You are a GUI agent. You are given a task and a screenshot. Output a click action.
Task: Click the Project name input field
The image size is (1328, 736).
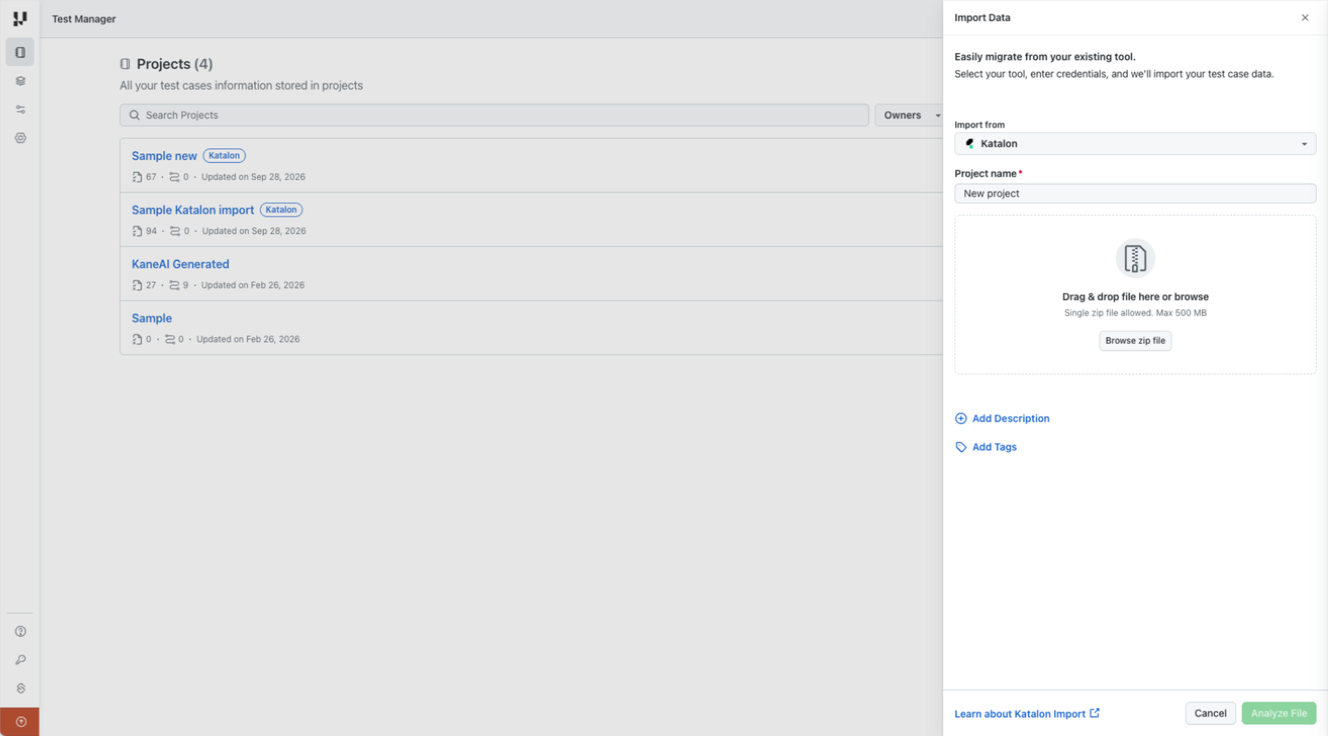[1135, 193]
